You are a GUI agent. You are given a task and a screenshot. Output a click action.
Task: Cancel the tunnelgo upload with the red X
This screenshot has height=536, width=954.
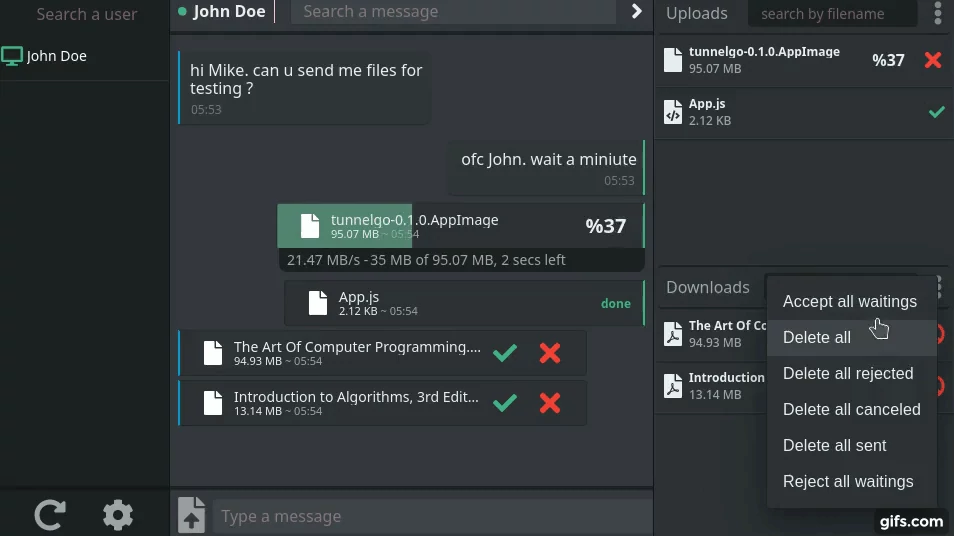click(933, 60)
